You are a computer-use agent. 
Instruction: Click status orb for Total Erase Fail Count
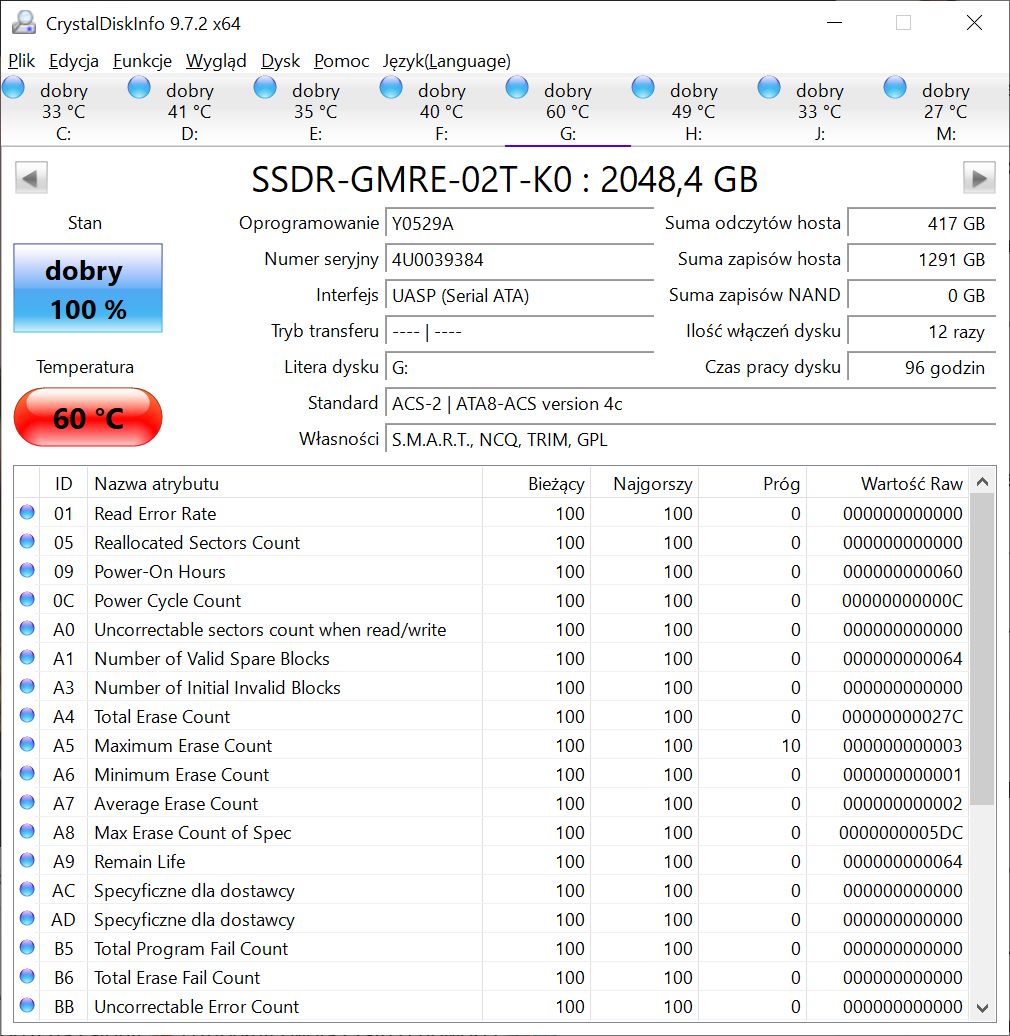[x=27, y=976]
